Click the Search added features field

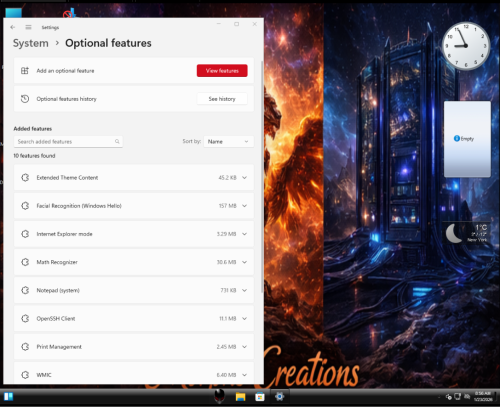coord(68,142)
